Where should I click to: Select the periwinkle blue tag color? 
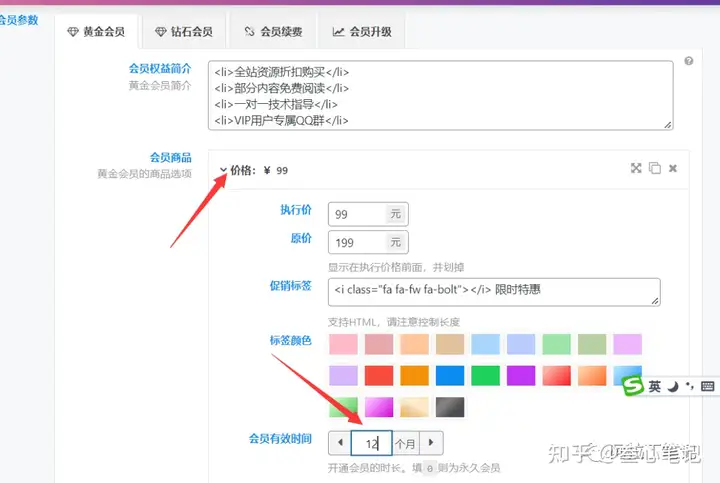pyautogui.click(x=521, y=344)
